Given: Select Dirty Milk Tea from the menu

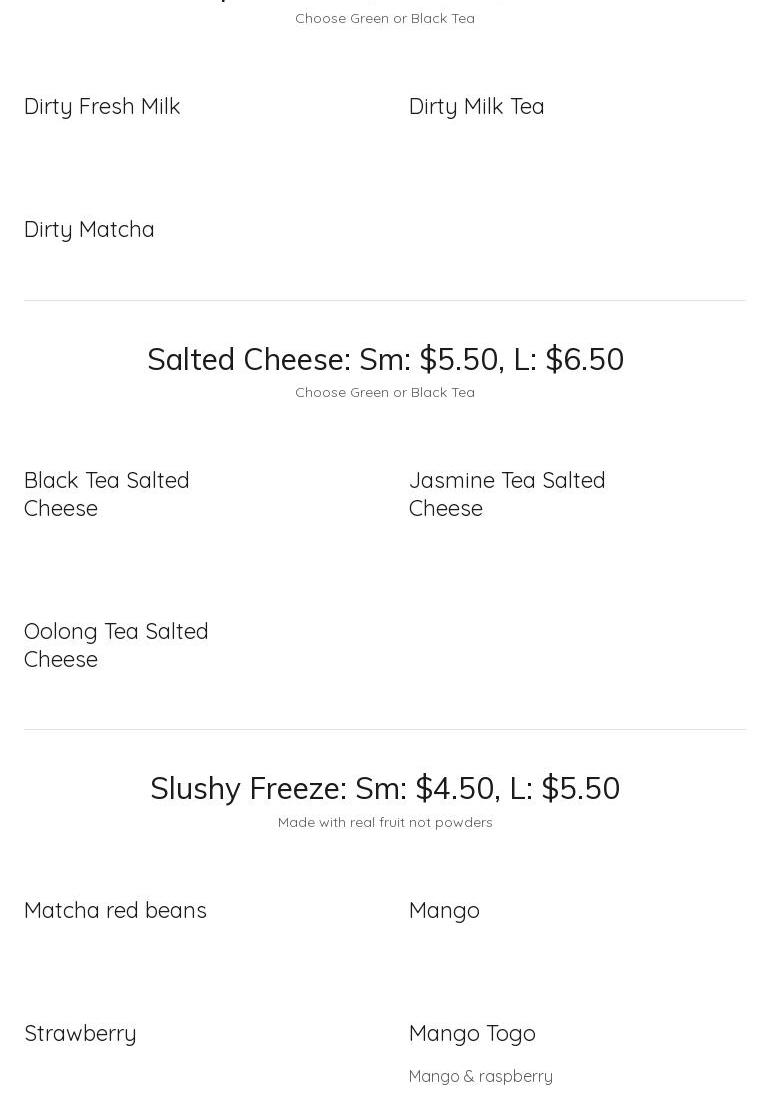Looking at the screenshot, I should click(476, 106).
